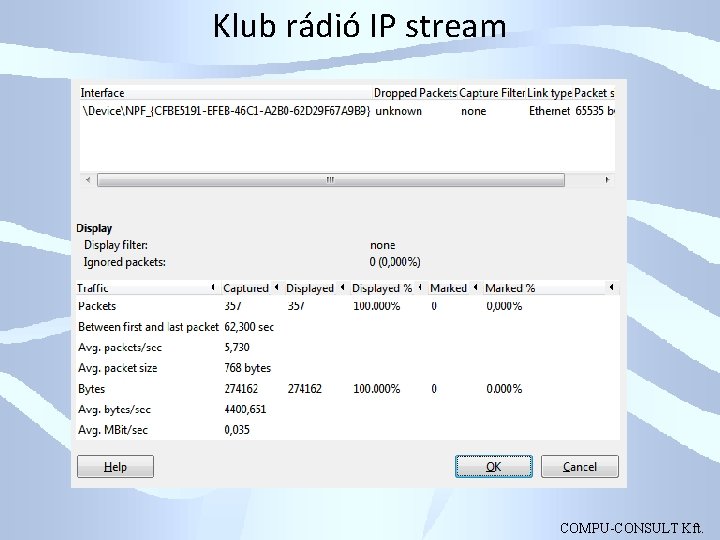Click the Marked % column sort arrow
Image resolution: width=720 pixels, height=540 pixels.
click(x=611, y=287)
